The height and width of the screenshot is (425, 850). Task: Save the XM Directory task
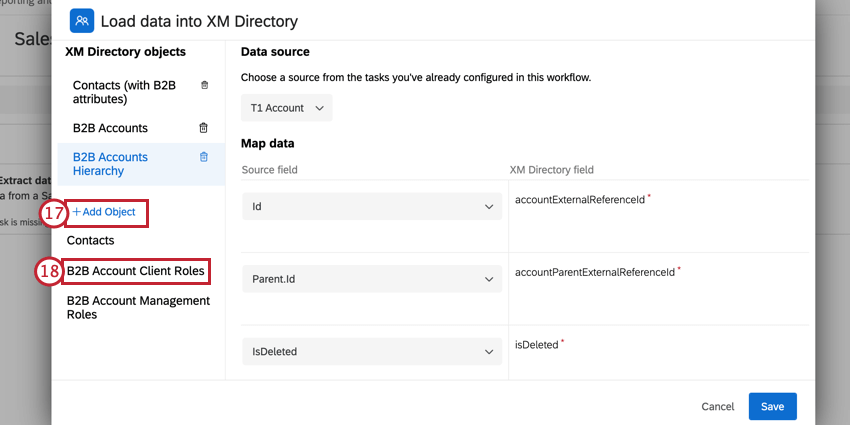coord(772,407)
